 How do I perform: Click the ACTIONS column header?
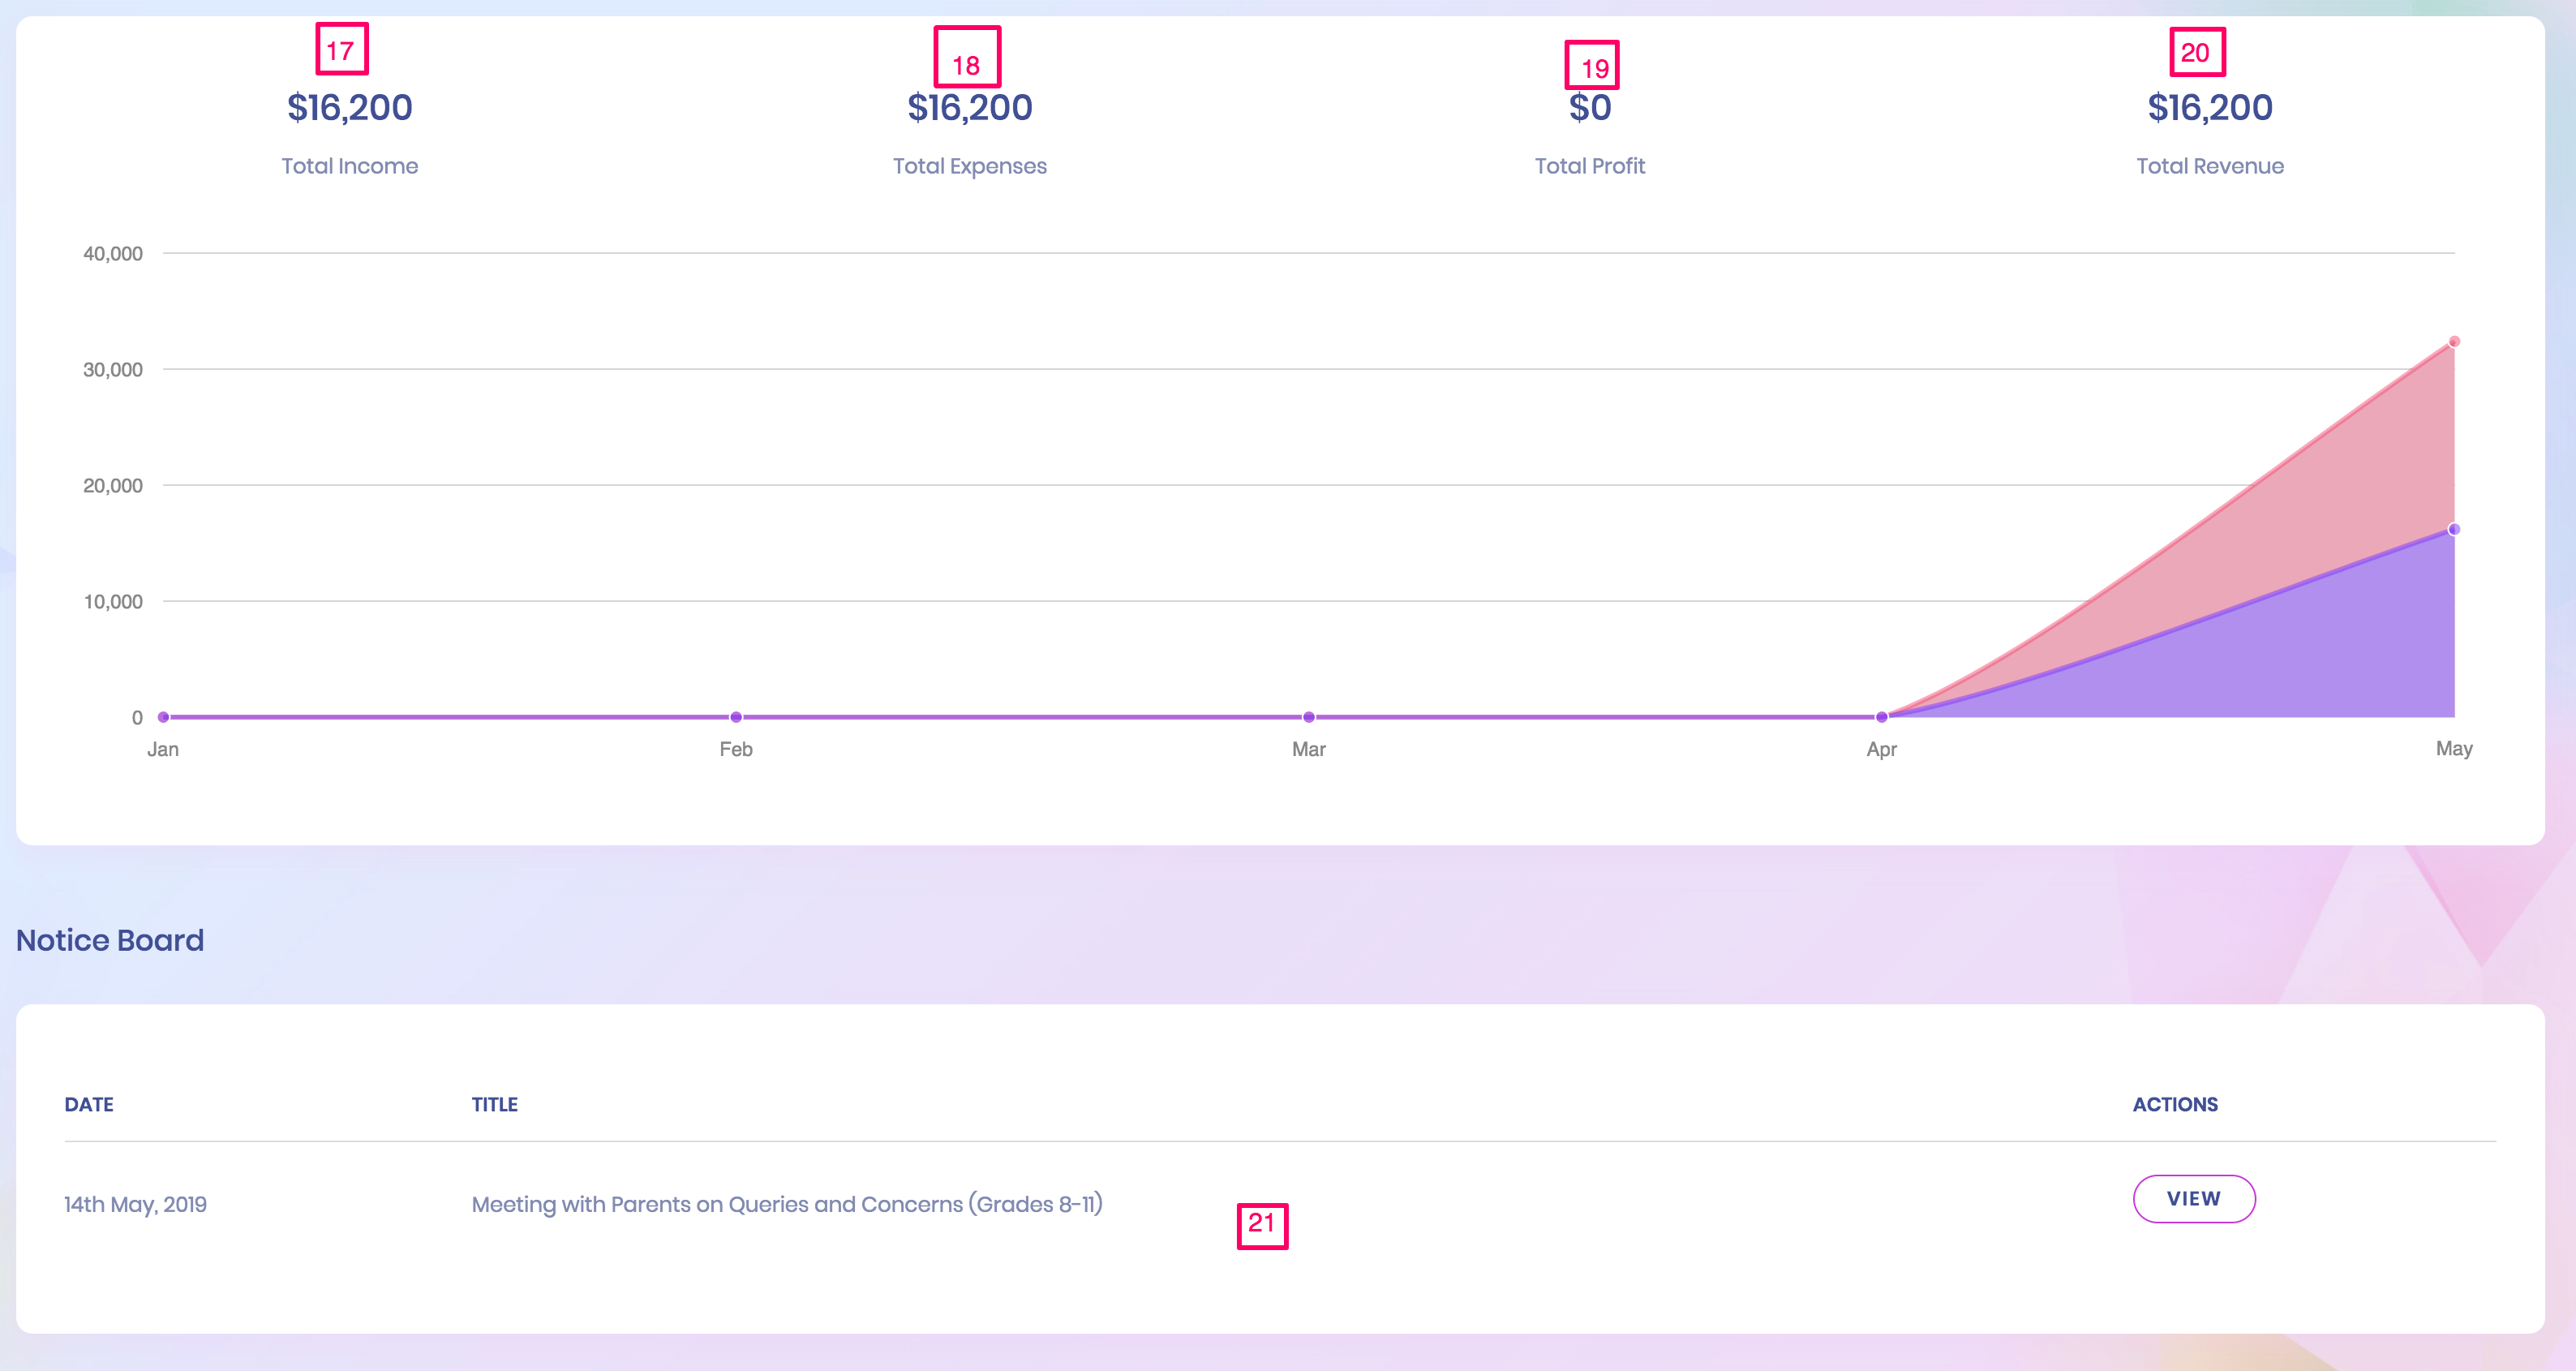click(x=2174, y=1104)
